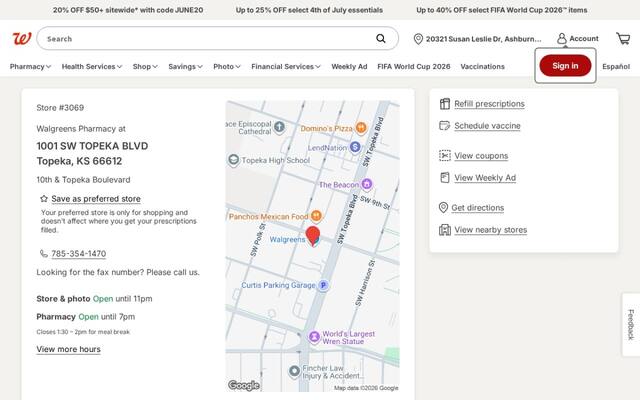The image size is (640, 400).
Task: Expand the Health Services menu
Action: coord(92,67)
